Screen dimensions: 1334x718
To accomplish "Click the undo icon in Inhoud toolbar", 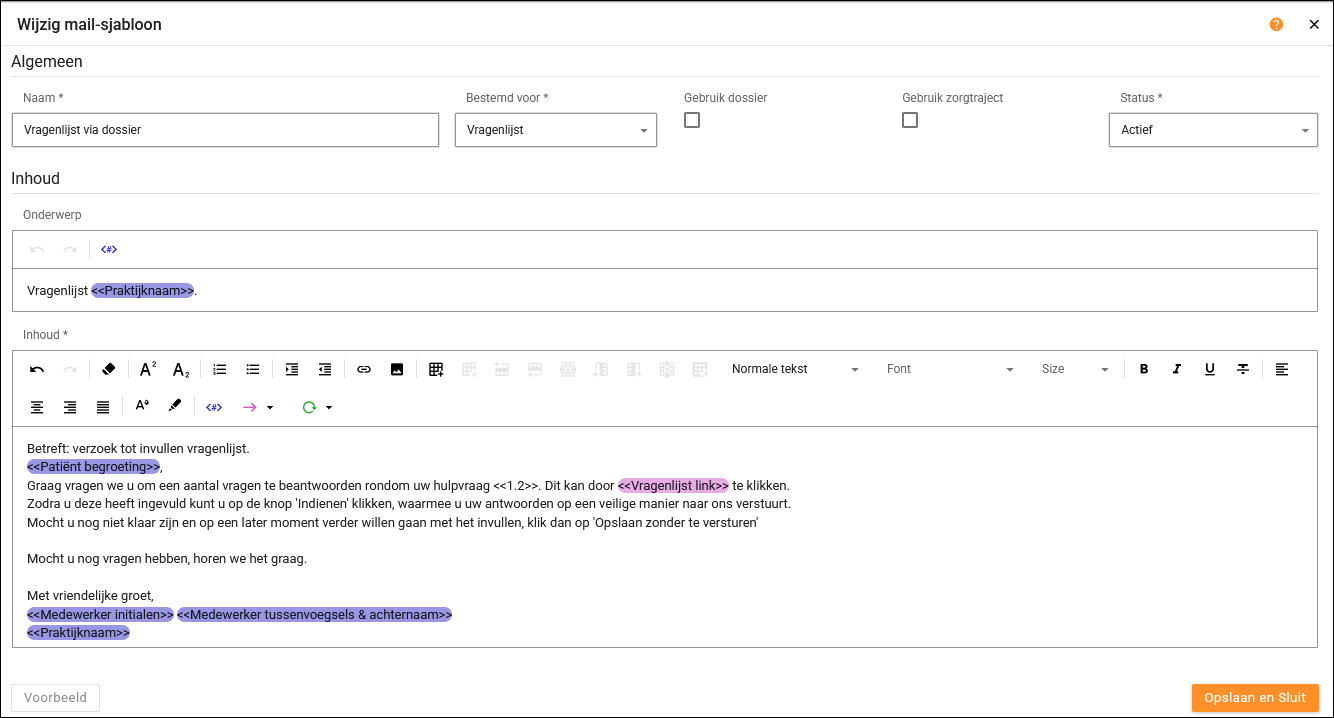I will (37, 370).
